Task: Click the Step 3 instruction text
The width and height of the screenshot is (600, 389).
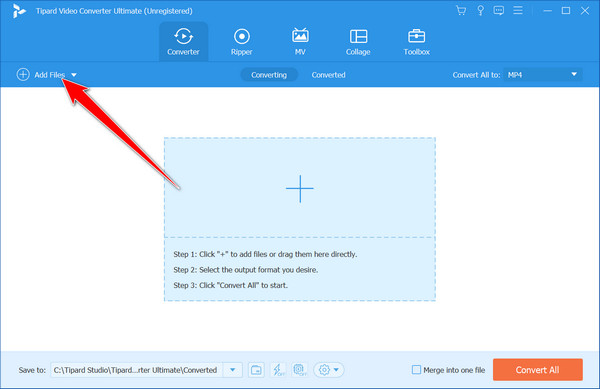Action: [230, 285]
